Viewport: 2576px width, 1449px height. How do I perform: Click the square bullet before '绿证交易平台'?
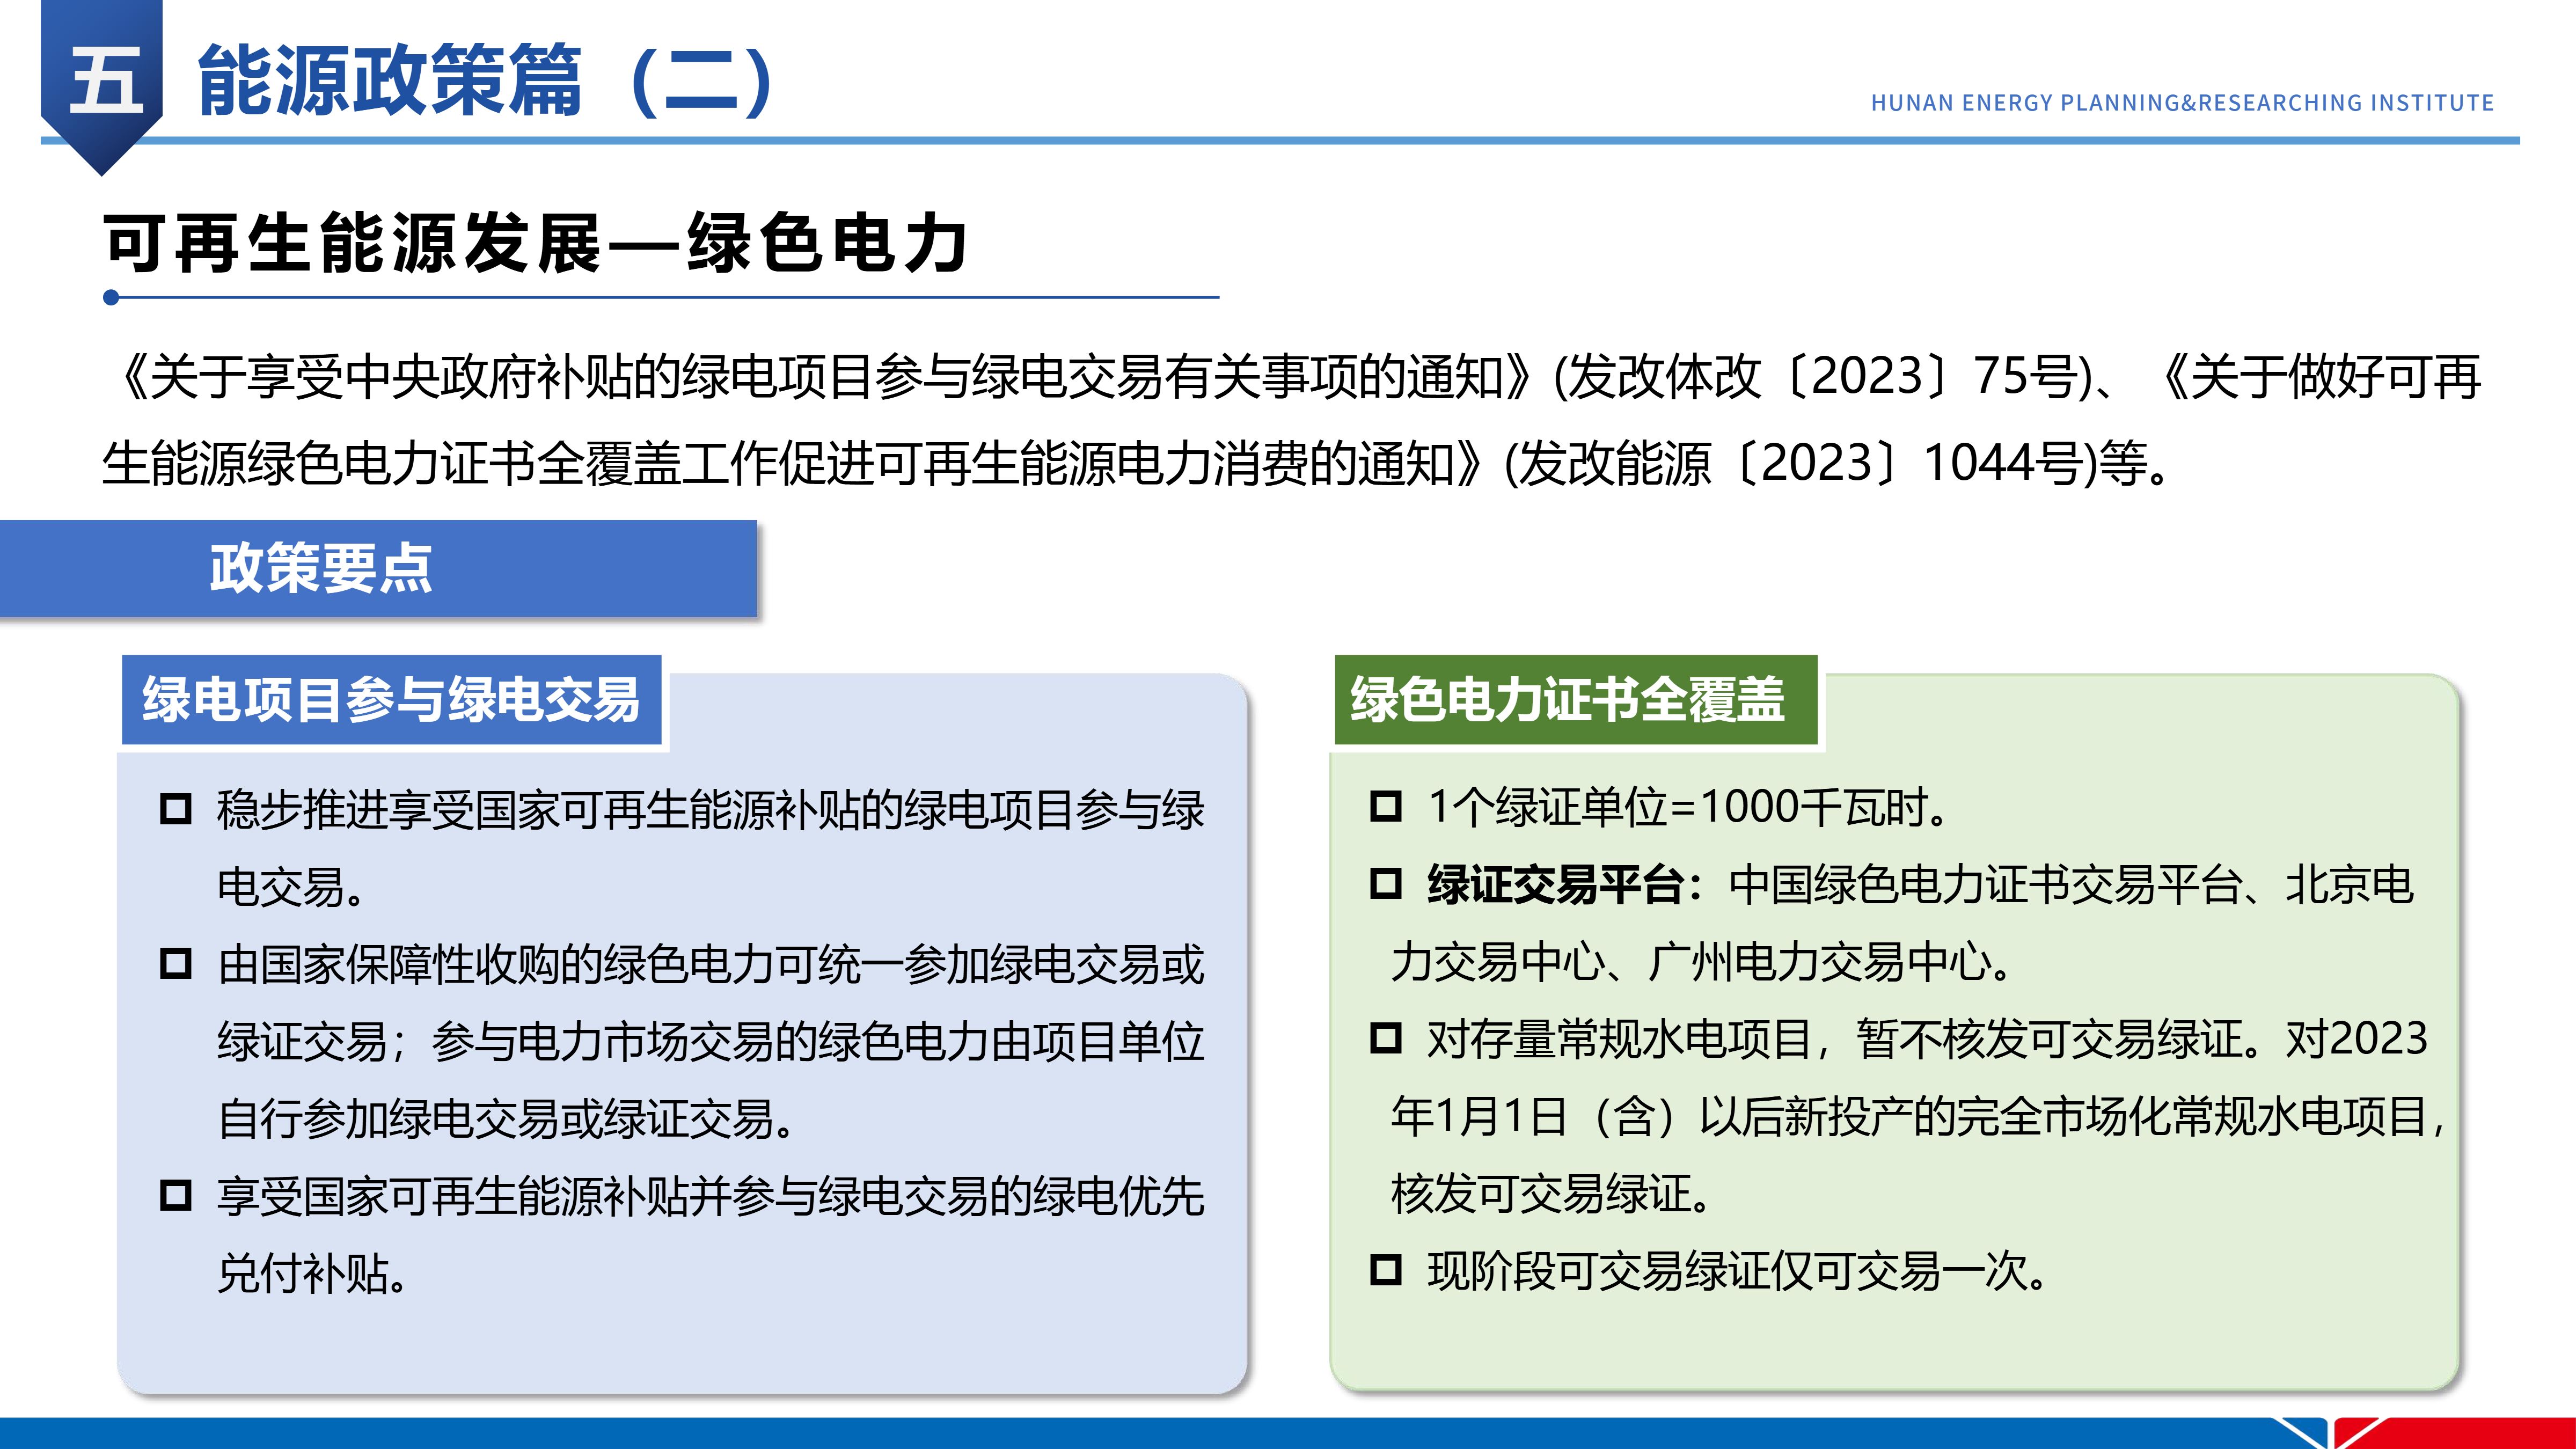coord(1385,883)
